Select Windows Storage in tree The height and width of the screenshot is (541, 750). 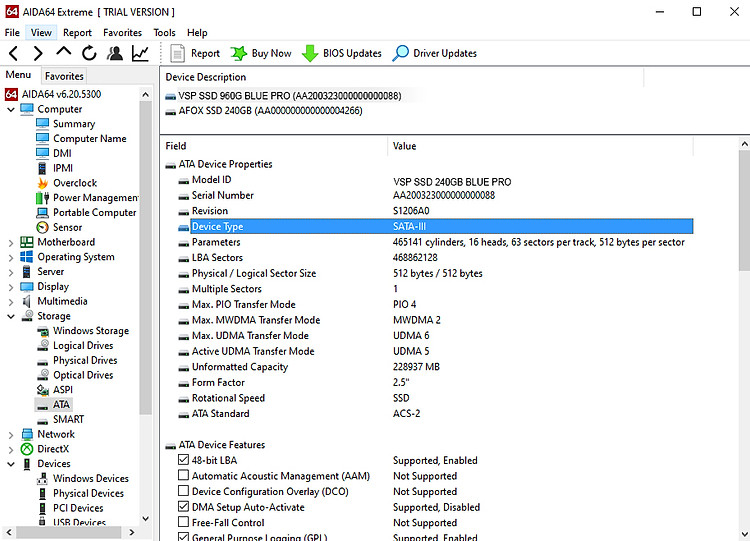[x=91, y=331]
